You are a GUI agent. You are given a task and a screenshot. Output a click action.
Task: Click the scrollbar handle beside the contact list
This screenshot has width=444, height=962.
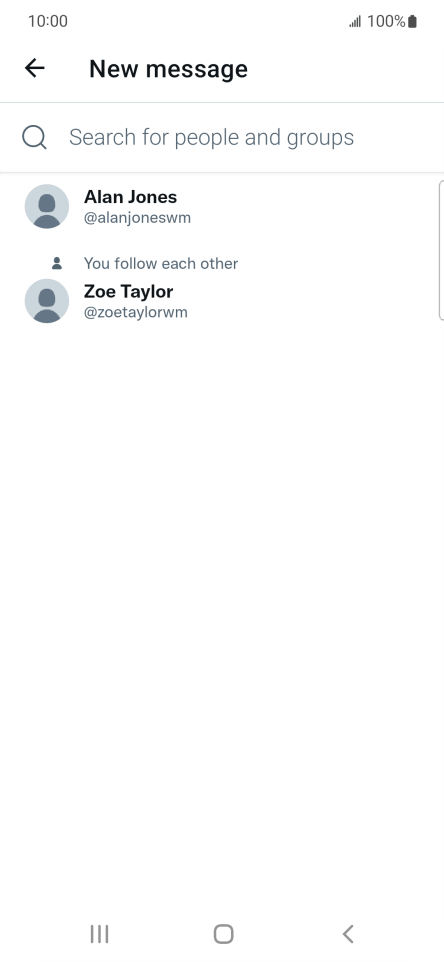point(442,250)
